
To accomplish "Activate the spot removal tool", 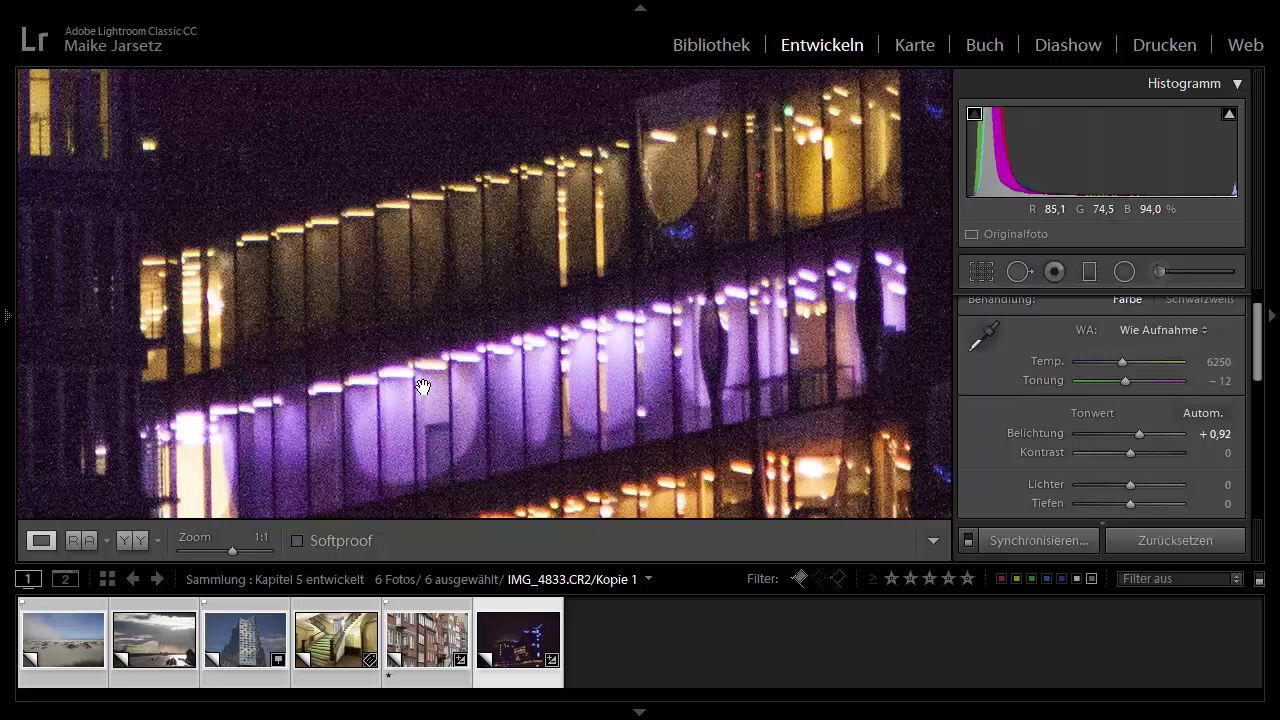I will (1019, 272).
